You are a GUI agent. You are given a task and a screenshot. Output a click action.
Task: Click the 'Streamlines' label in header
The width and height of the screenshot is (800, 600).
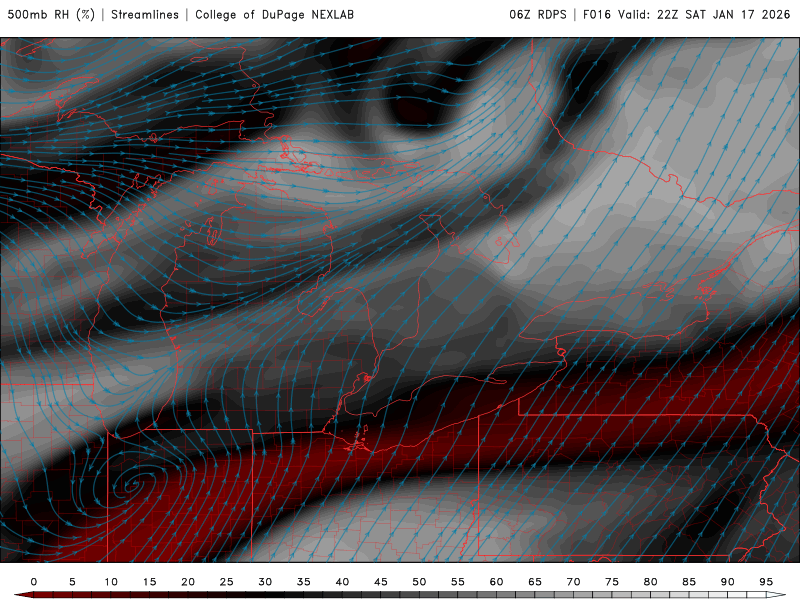coord(145,14)
